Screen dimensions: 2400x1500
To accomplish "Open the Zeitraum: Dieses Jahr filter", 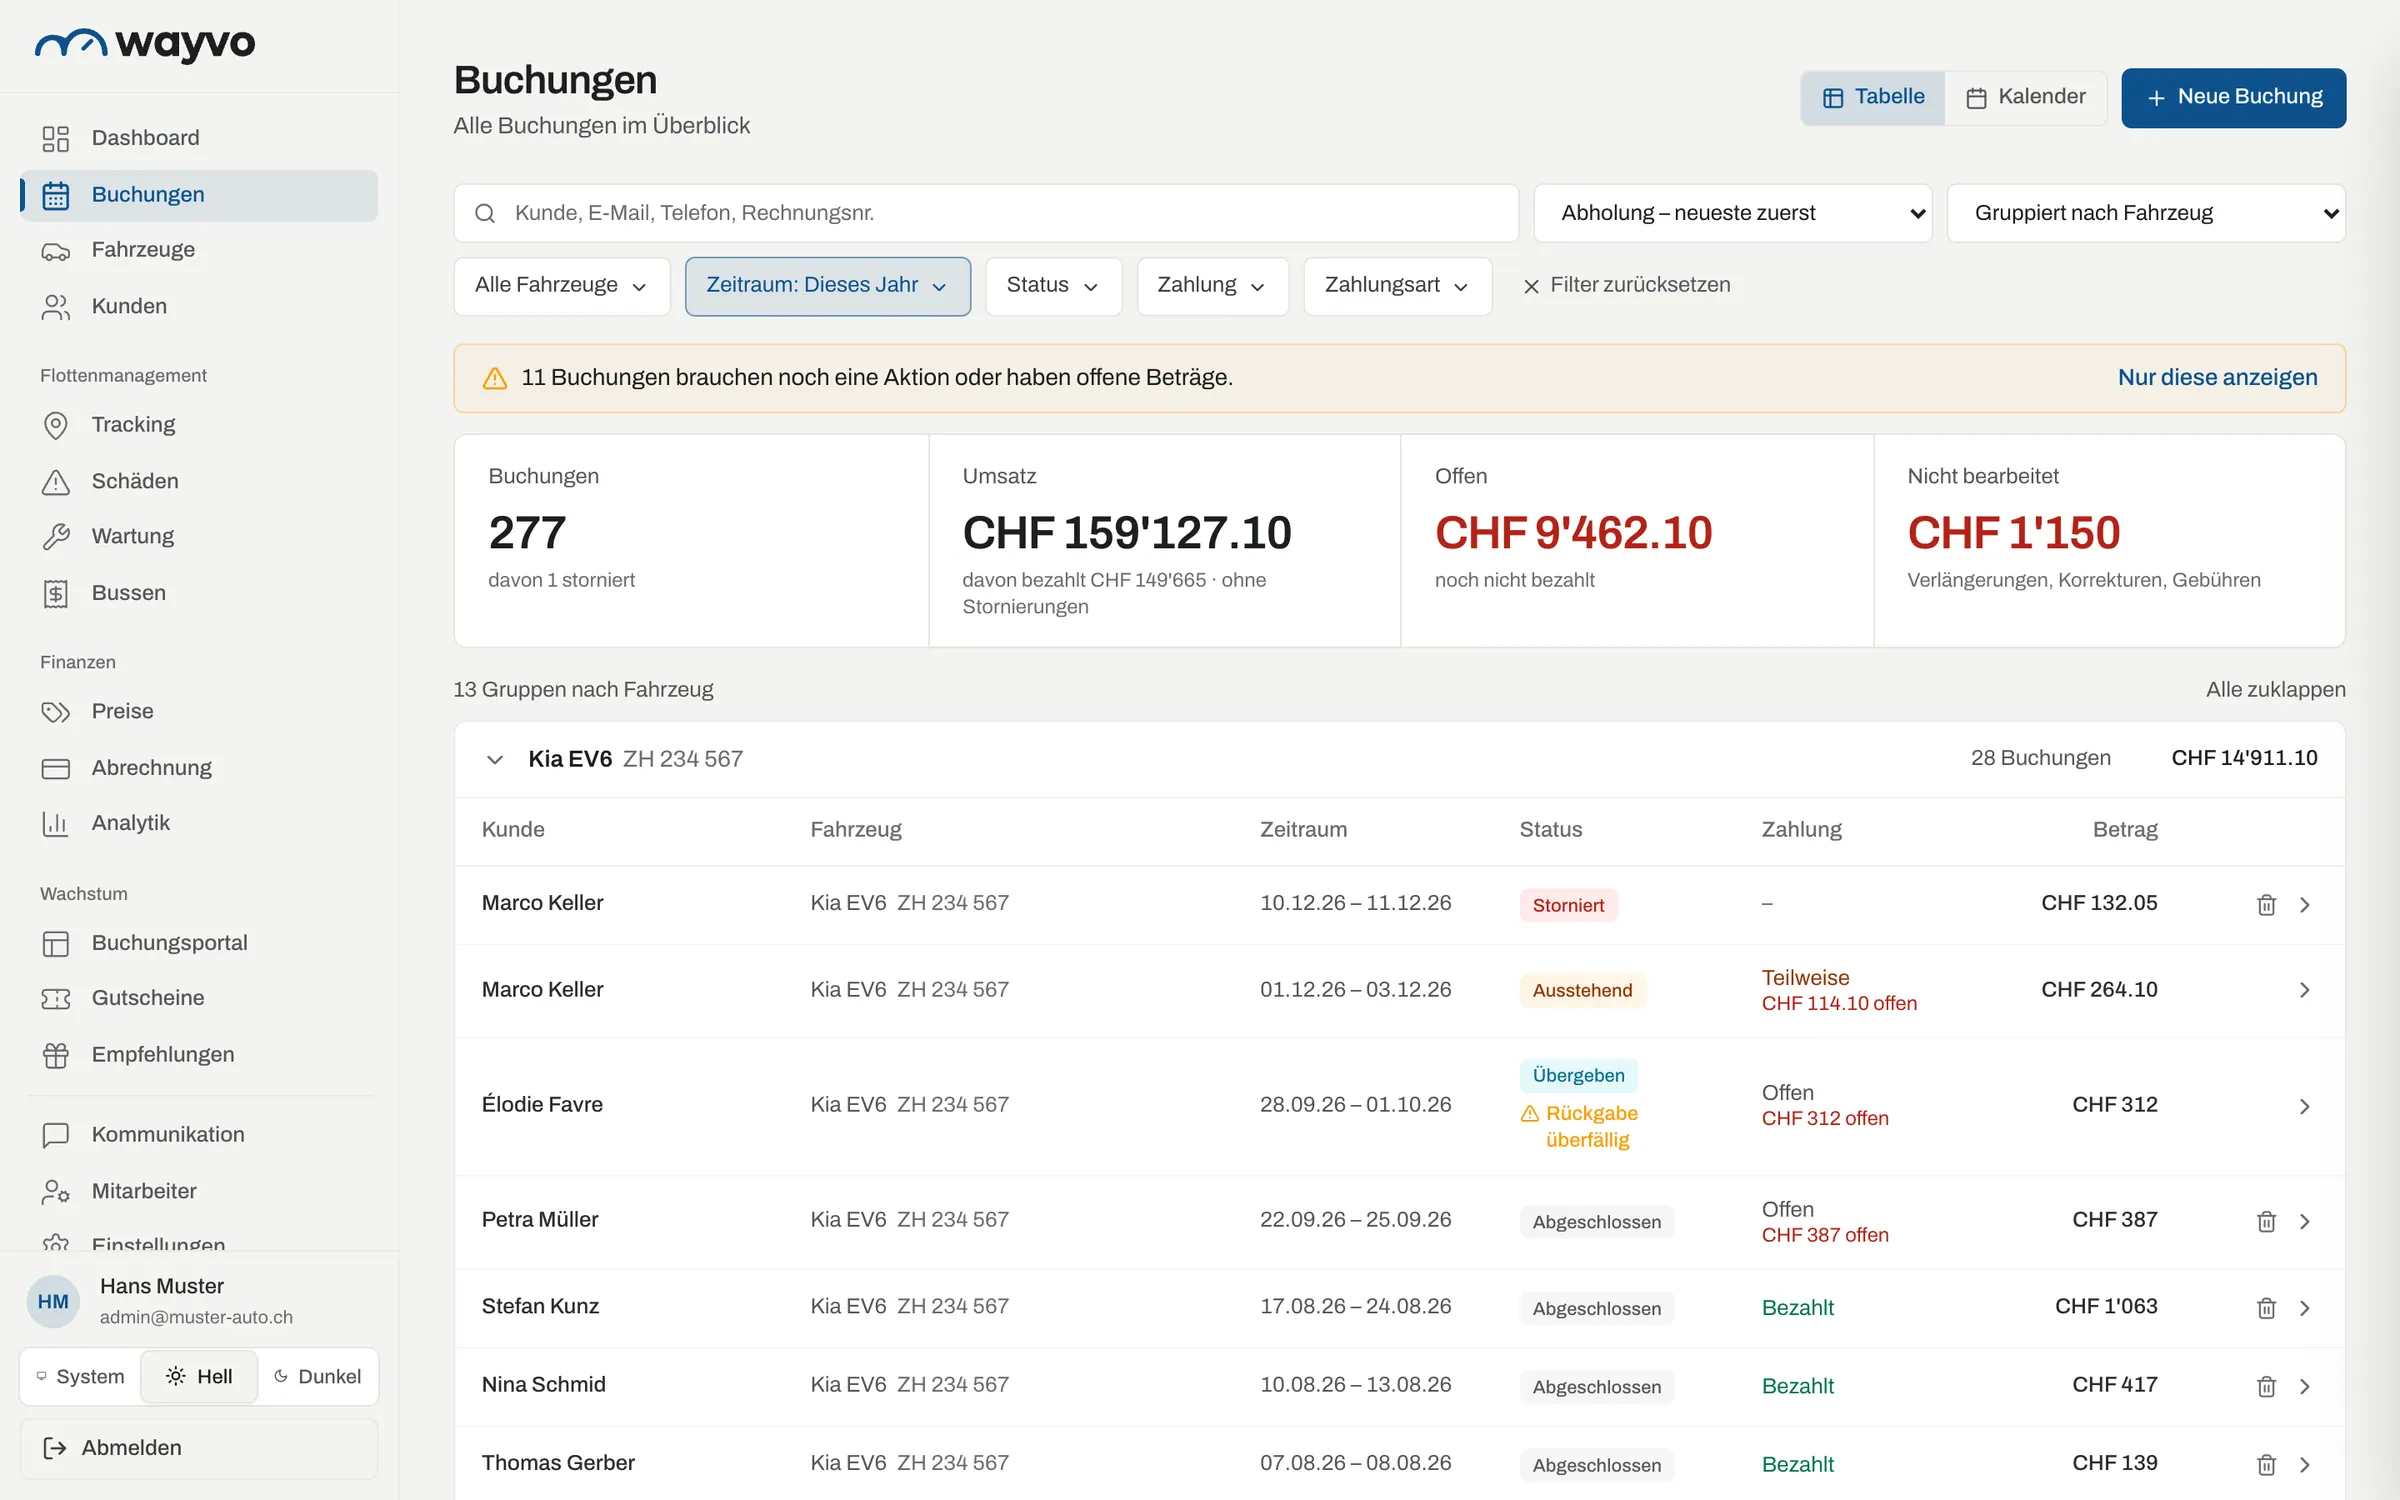I will [x=827, y=286].
